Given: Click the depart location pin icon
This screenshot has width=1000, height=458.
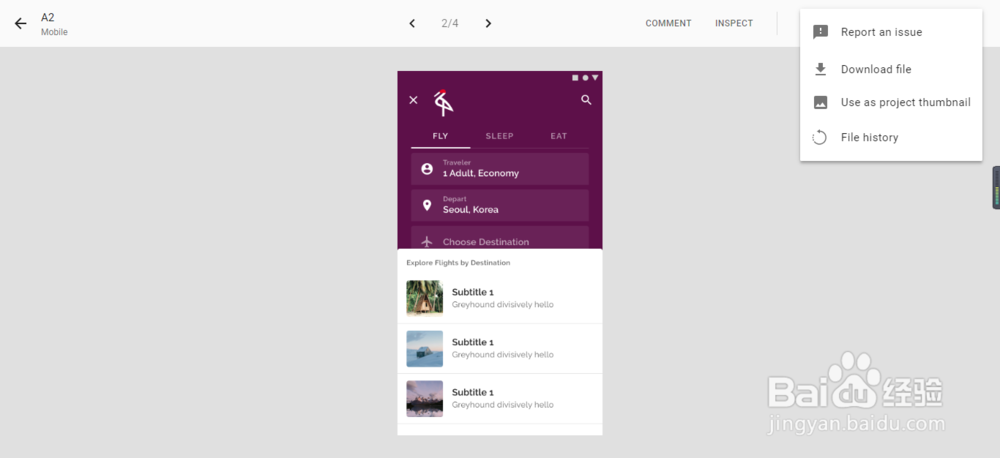Looking at the screenshot, I should click(x=427, y=205).
